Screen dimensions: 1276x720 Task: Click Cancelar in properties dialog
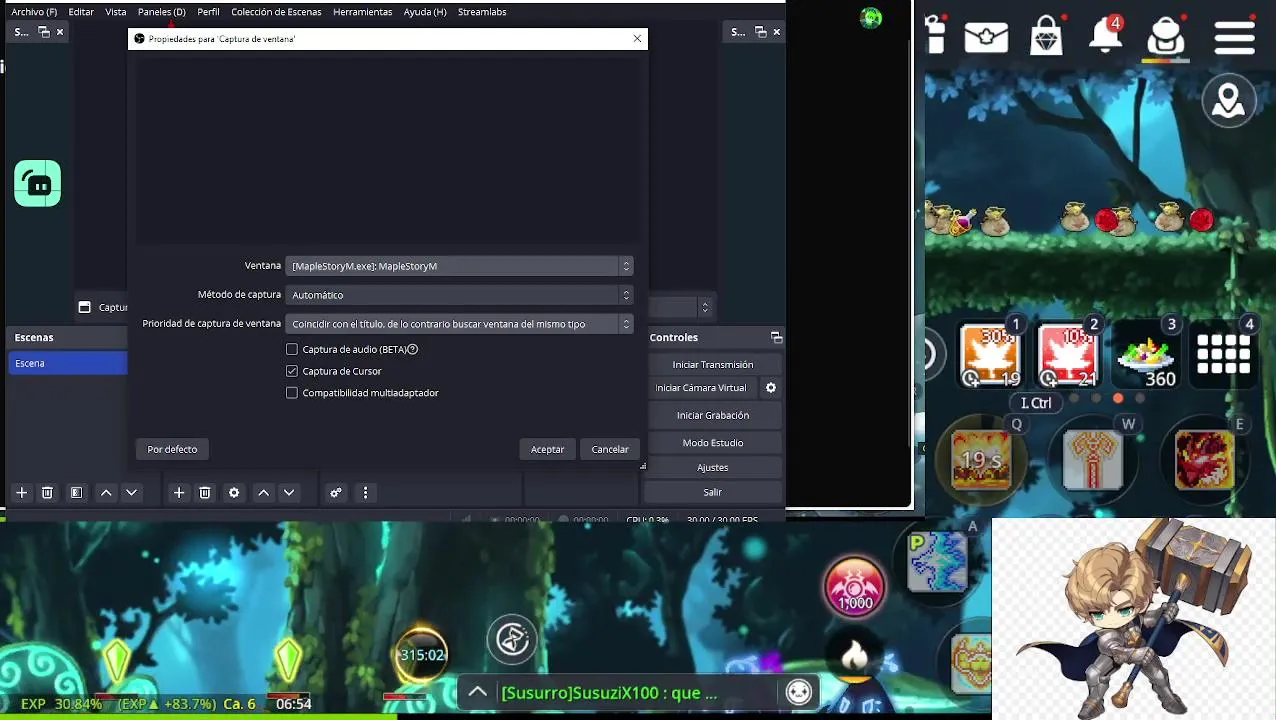coord(610,449)
